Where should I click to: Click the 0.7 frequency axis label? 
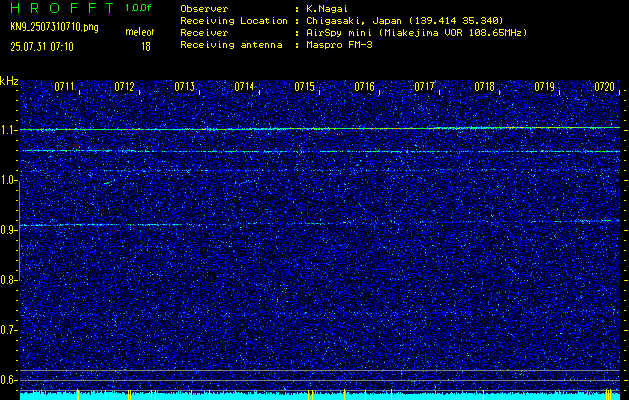click(x=8, y=331)
